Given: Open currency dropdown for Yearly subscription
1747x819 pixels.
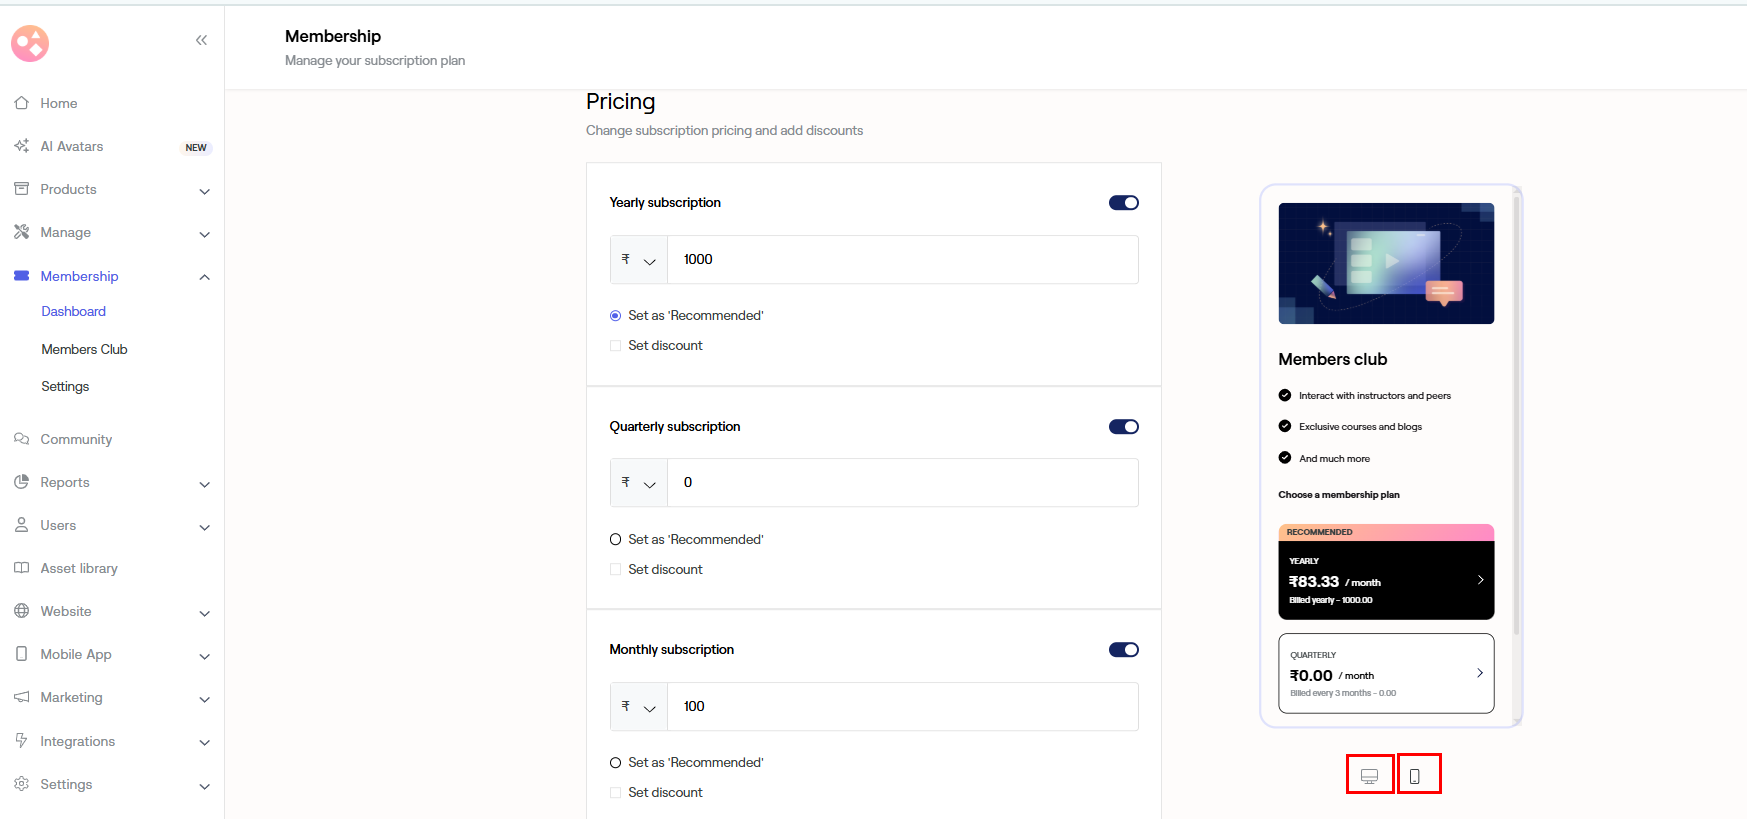Looking at the screenshot, I should click(639, 260).
